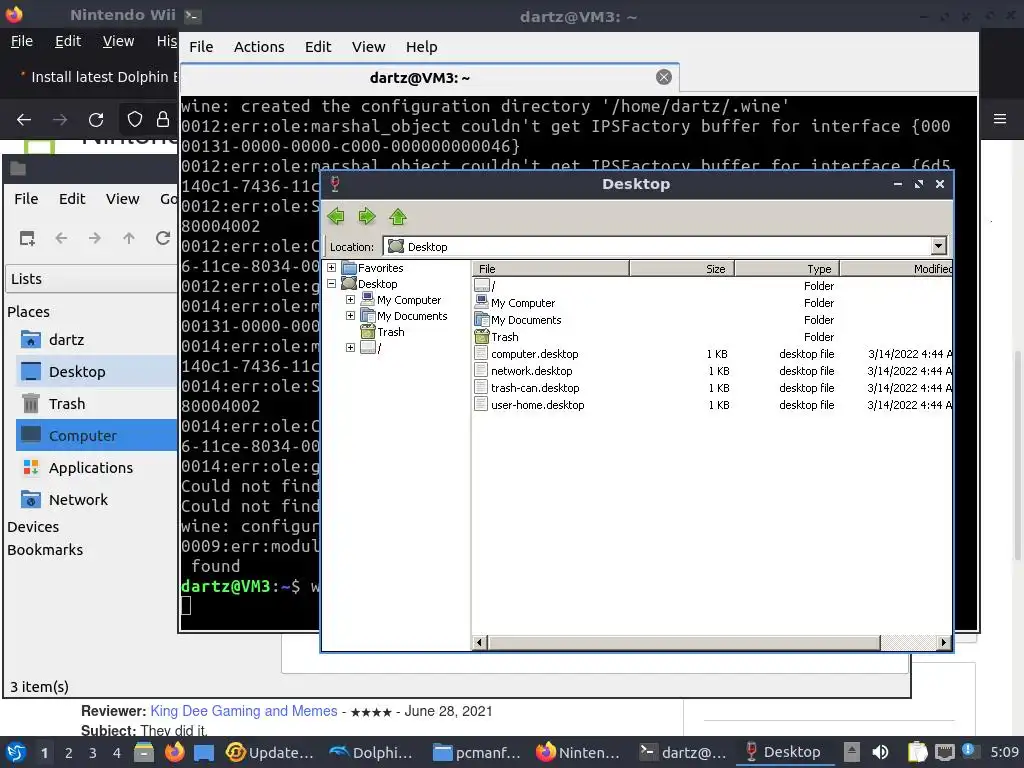The width and height of the screenshot is (1024, 768).
Task: Click Update taskbar entry
Action: click(x=269, y=753)
